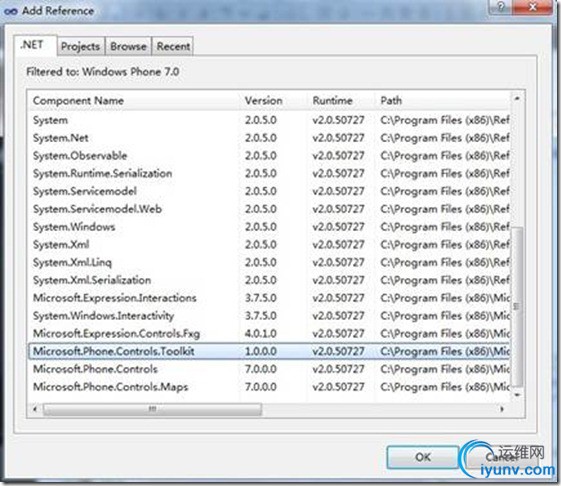
Task: Click the horizontal scrollbar left arrow
Action: point(35,409)
